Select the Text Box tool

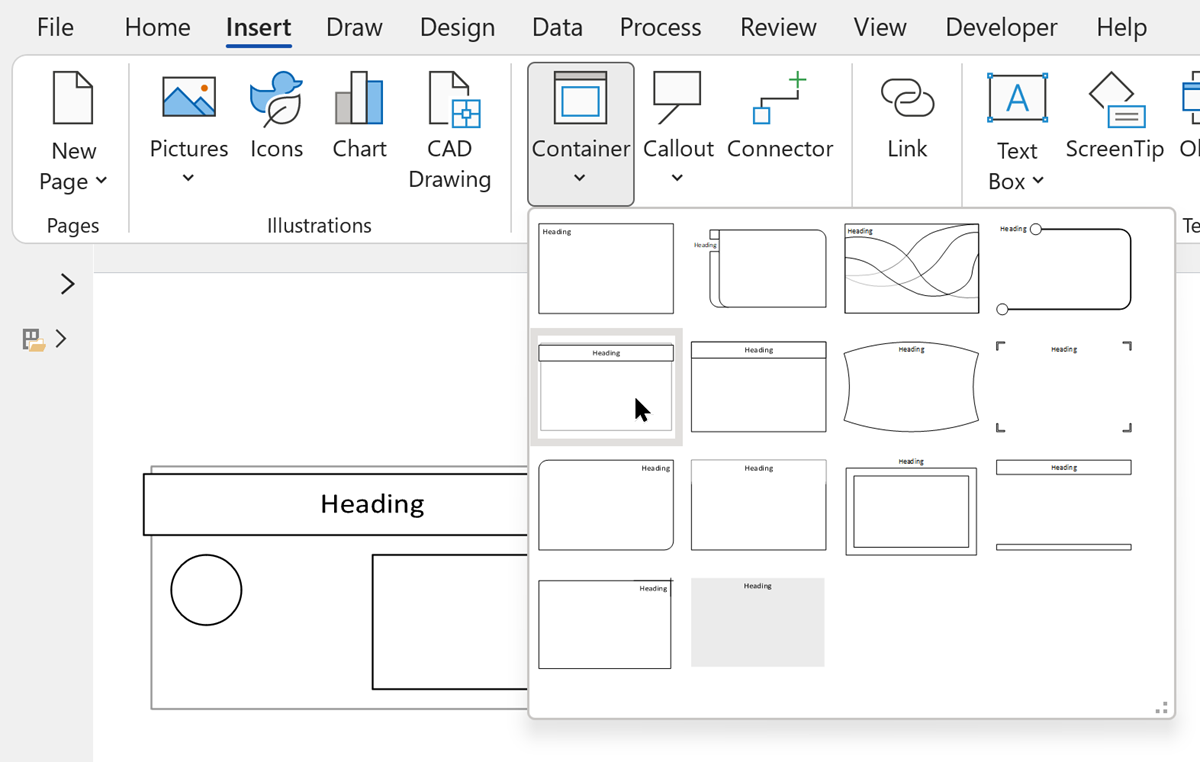coord(1016,98)
